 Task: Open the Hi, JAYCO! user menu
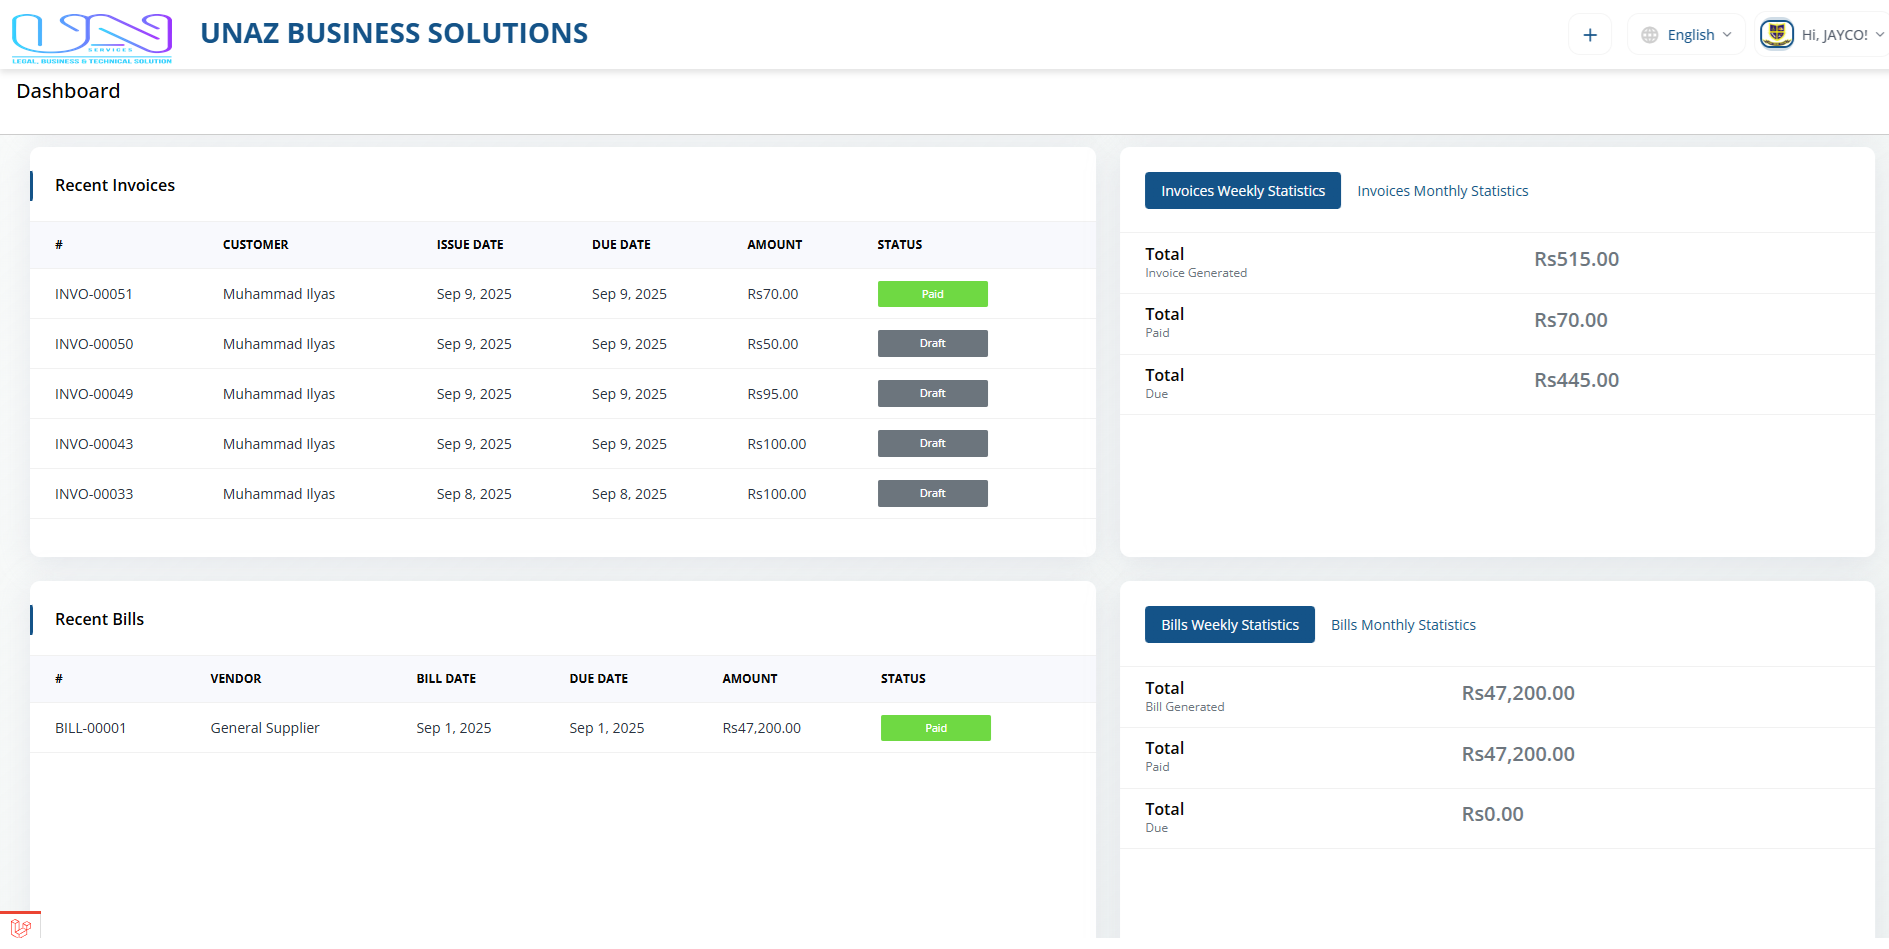tap(1835, 35)
